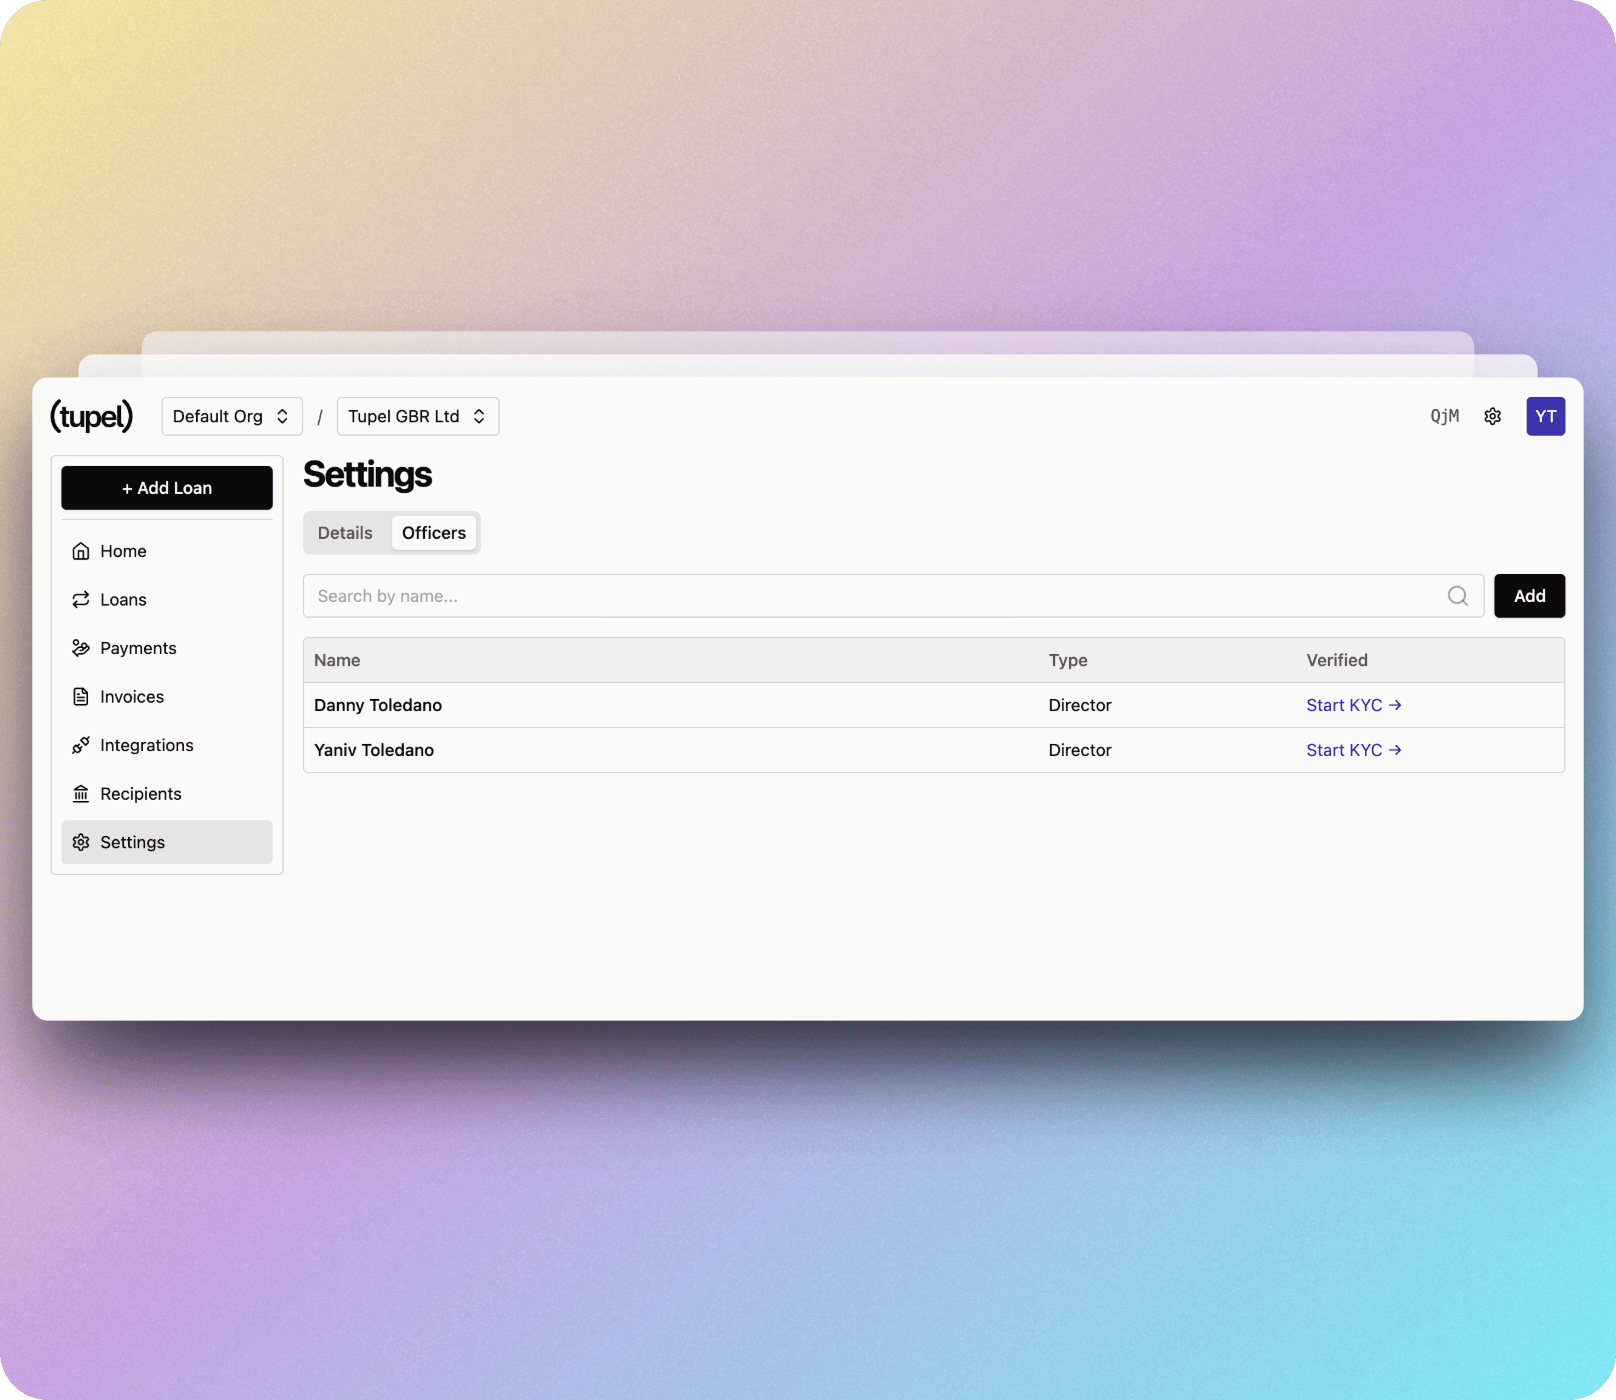Click the tupel logo
This screenshot has height=1400, width=1616.
click(x=91, y=416)
